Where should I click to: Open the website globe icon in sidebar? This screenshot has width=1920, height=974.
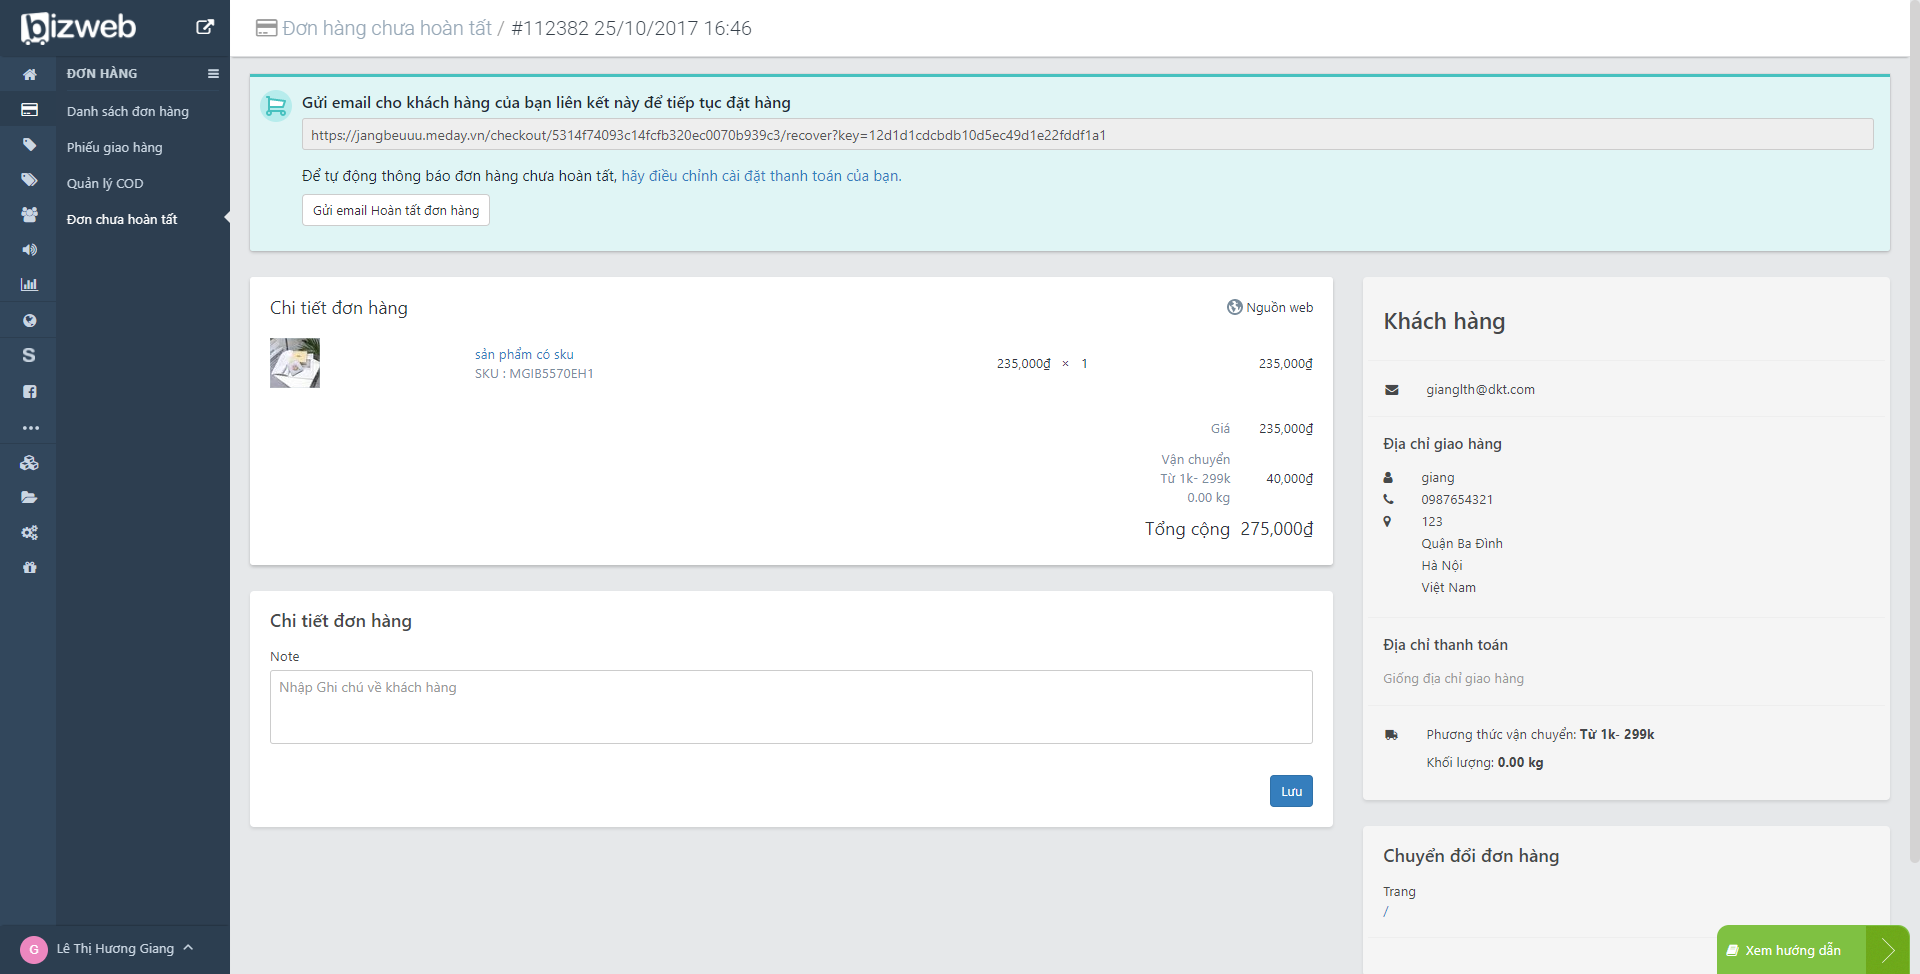29,321
